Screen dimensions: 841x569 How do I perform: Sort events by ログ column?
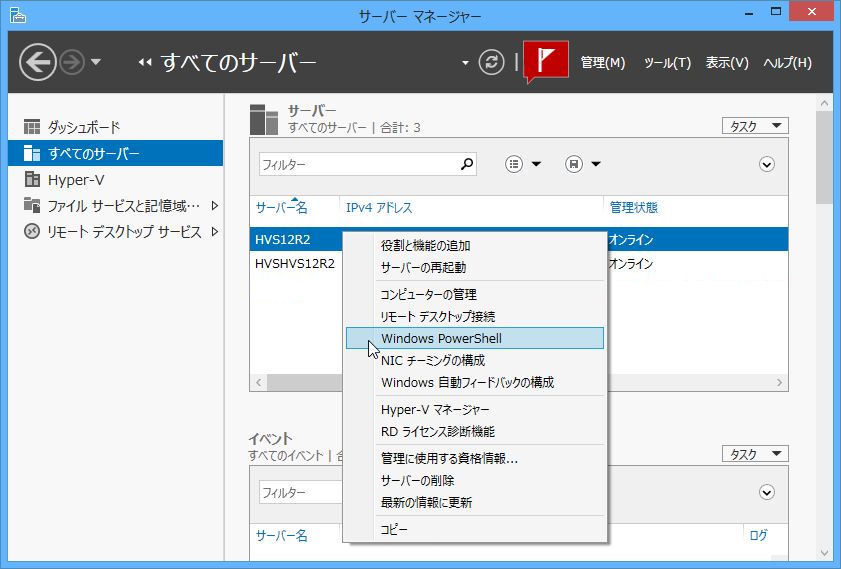tap(758, 535)
